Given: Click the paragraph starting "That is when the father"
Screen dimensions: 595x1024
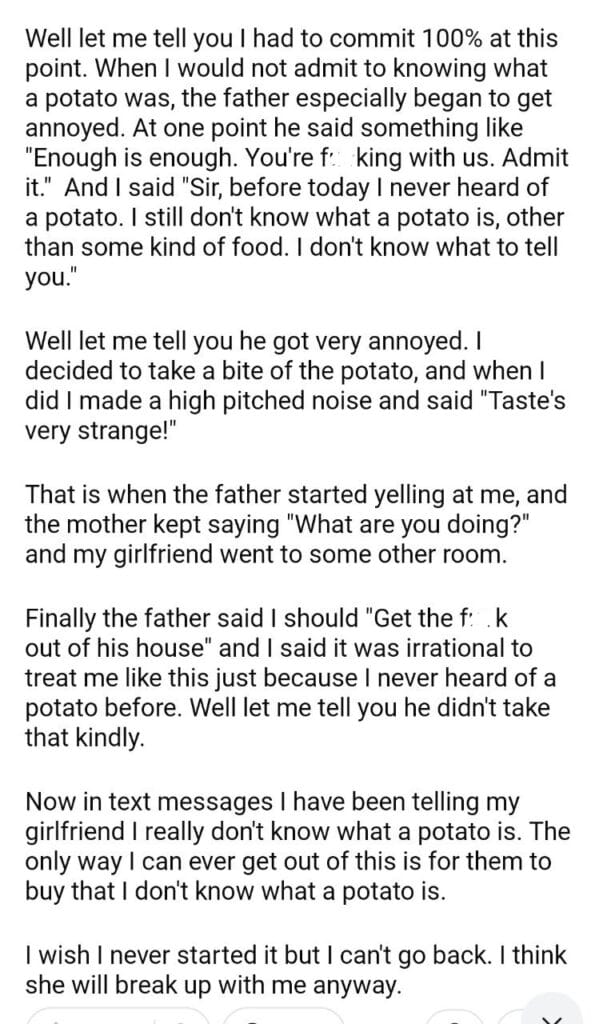Looking at the screenshot, I should click(x=296, y=524).
